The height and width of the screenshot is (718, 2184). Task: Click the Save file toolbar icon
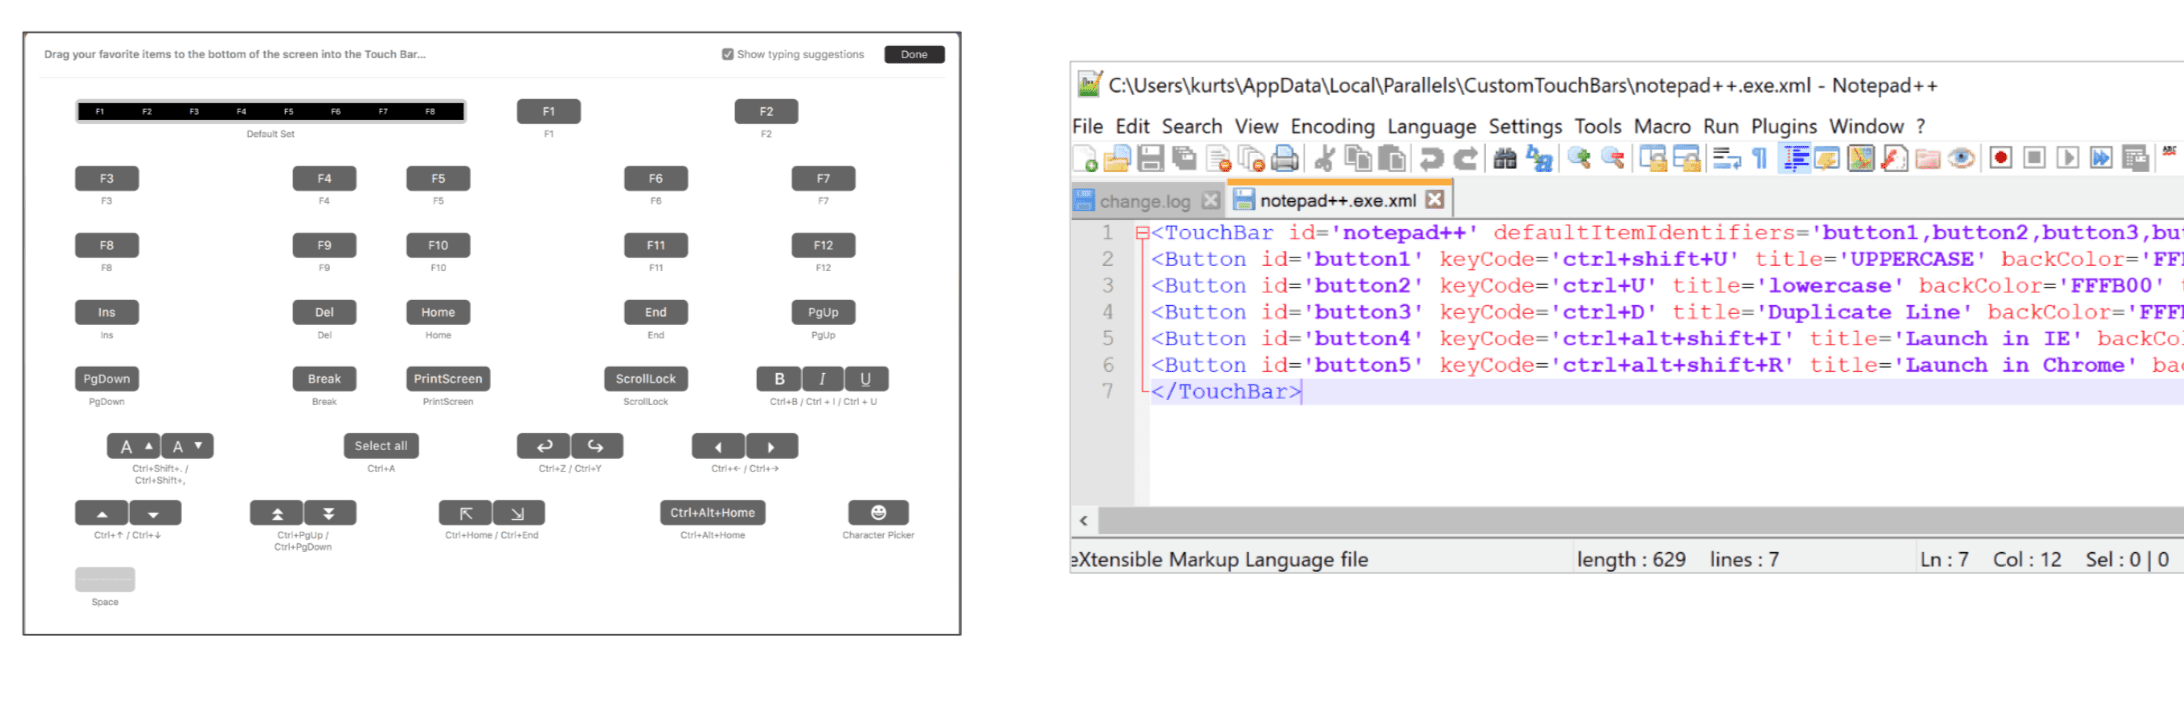tap(1150, 158)
